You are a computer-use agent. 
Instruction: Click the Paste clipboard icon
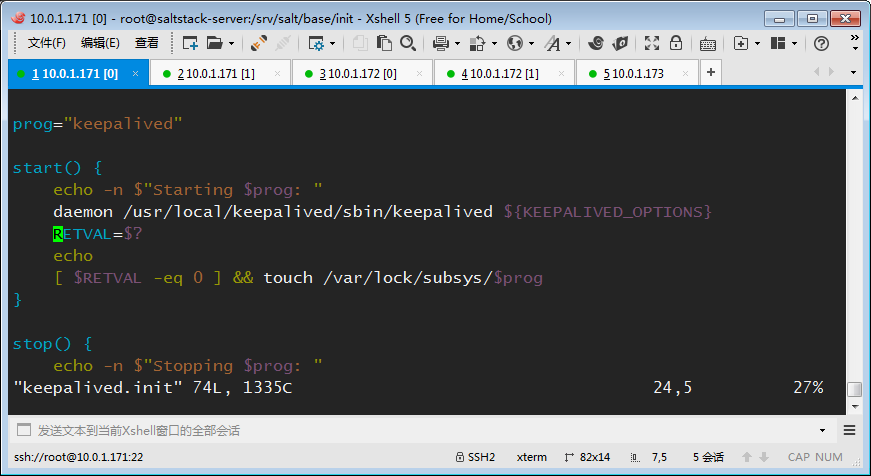click(384, 43)
